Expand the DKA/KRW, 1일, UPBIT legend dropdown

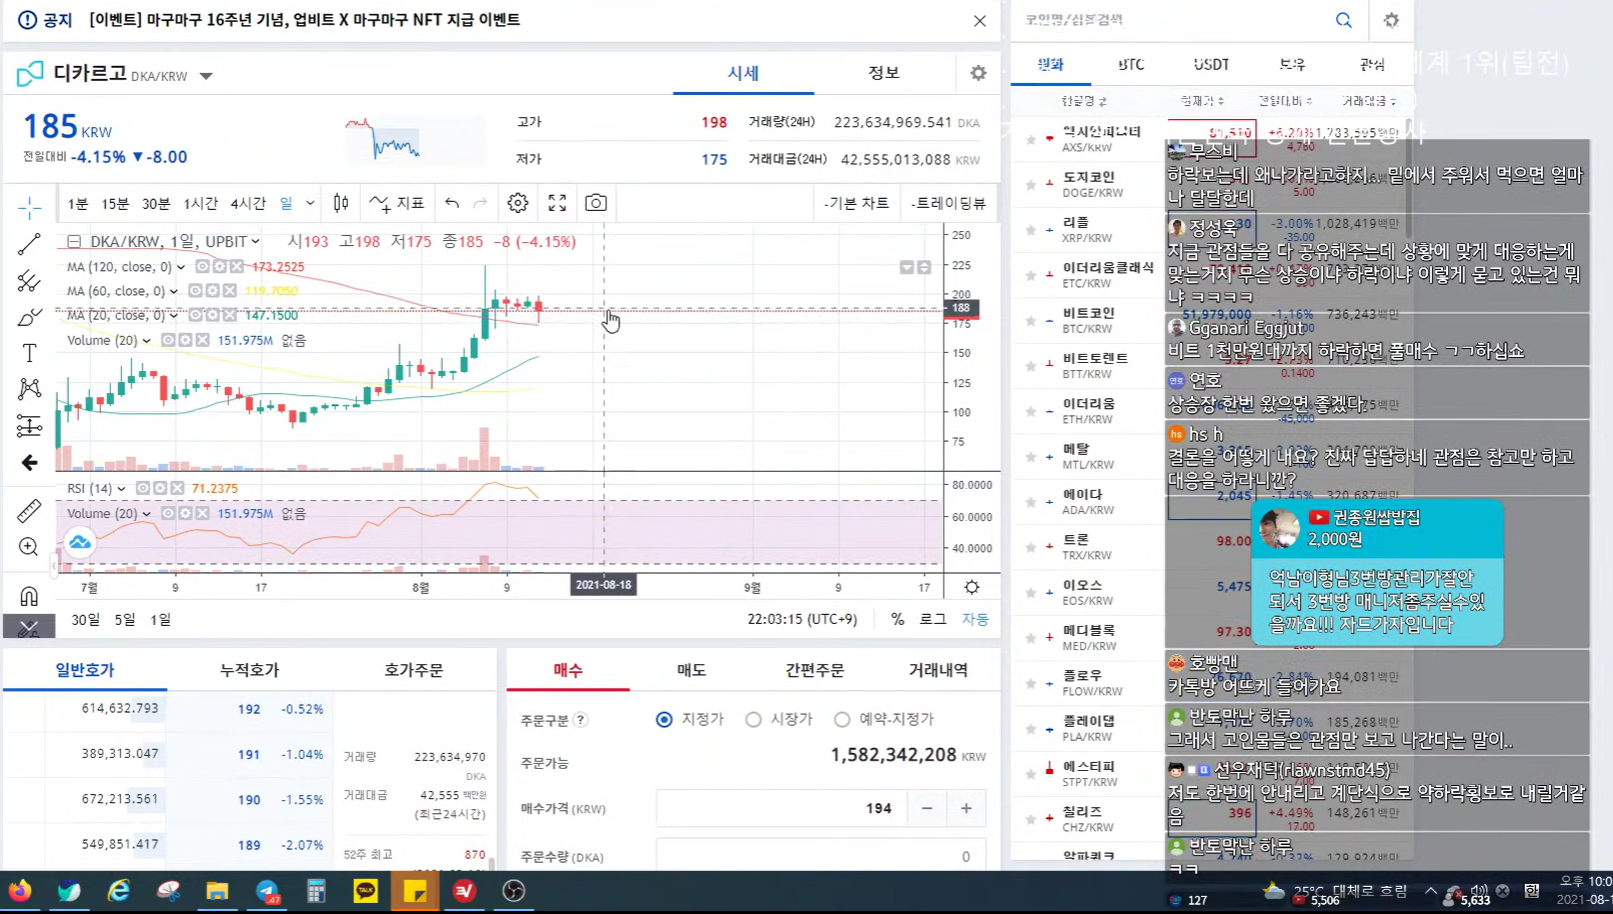click(x=256, y=241)
